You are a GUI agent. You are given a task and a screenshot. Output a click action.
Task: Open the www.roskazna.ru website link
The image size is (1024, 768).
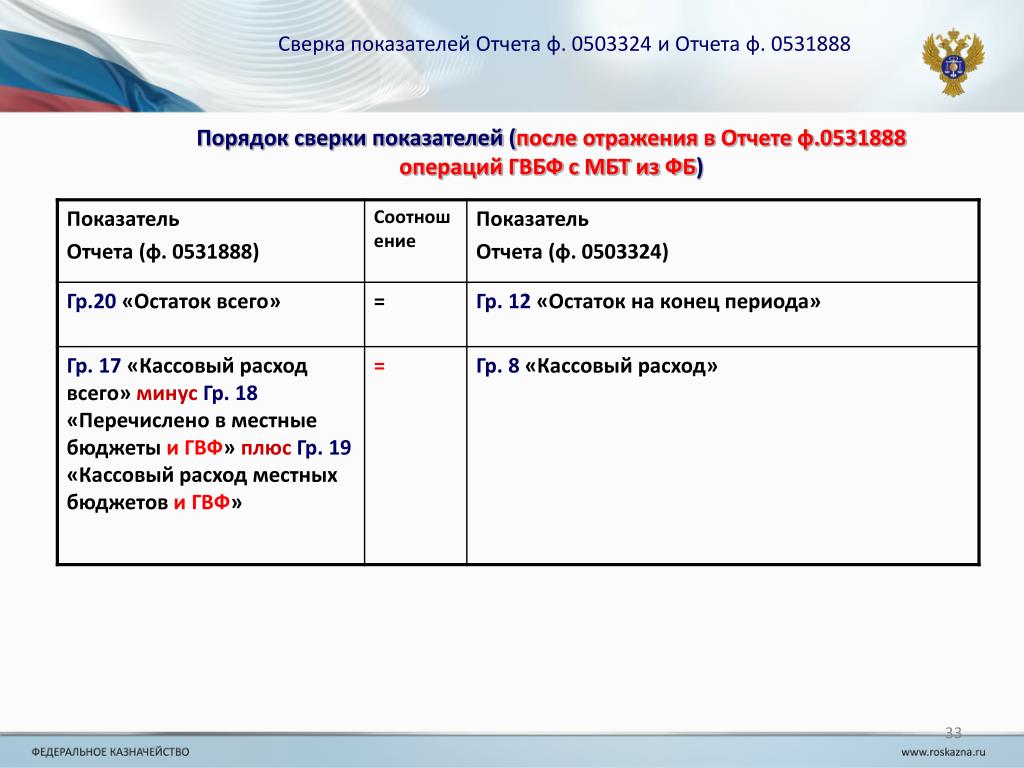tap(943, 752)
